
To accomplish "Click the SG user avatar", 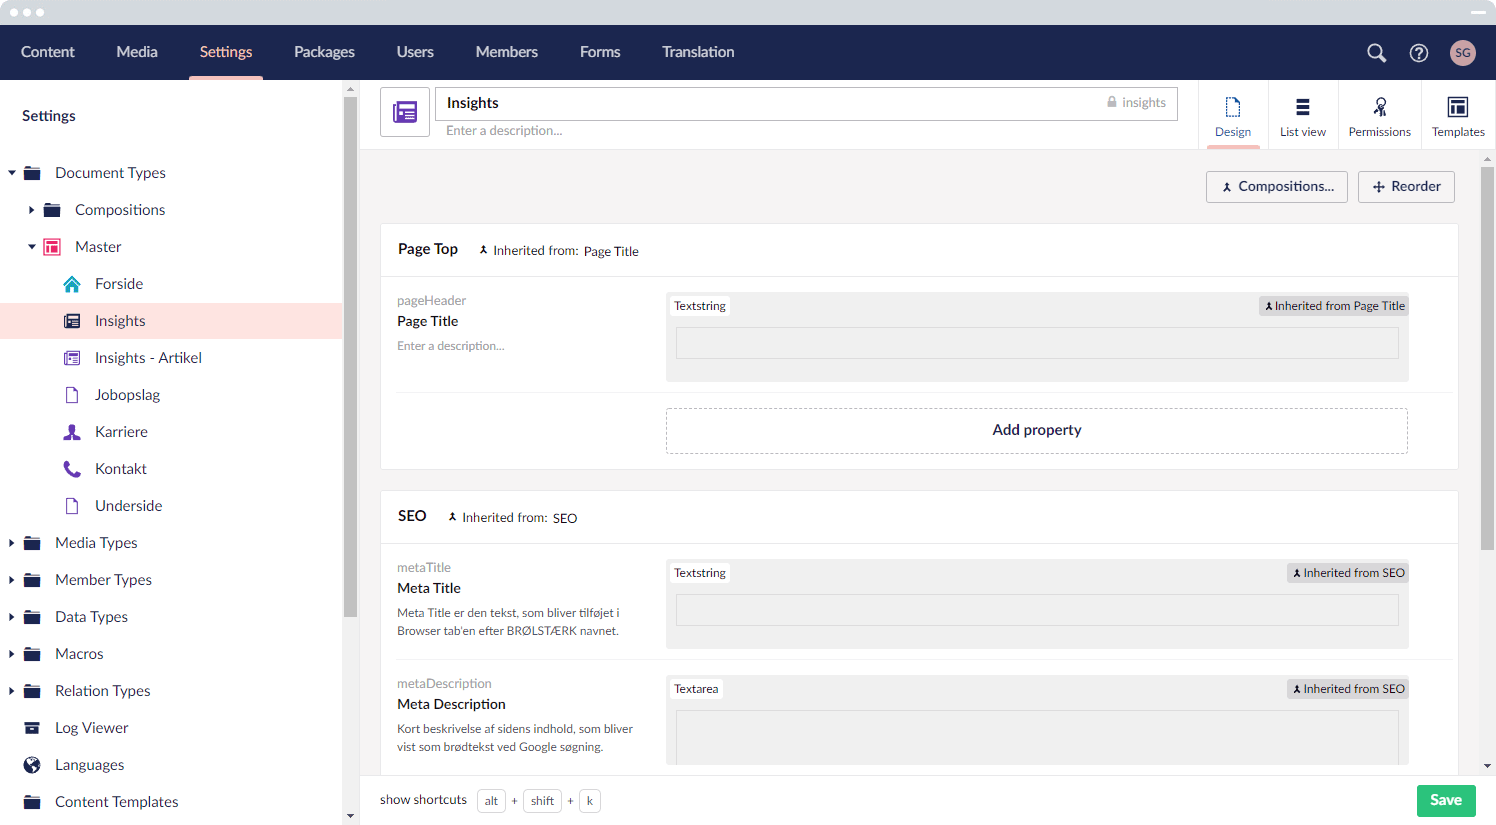I will [x=1463, y=52].
